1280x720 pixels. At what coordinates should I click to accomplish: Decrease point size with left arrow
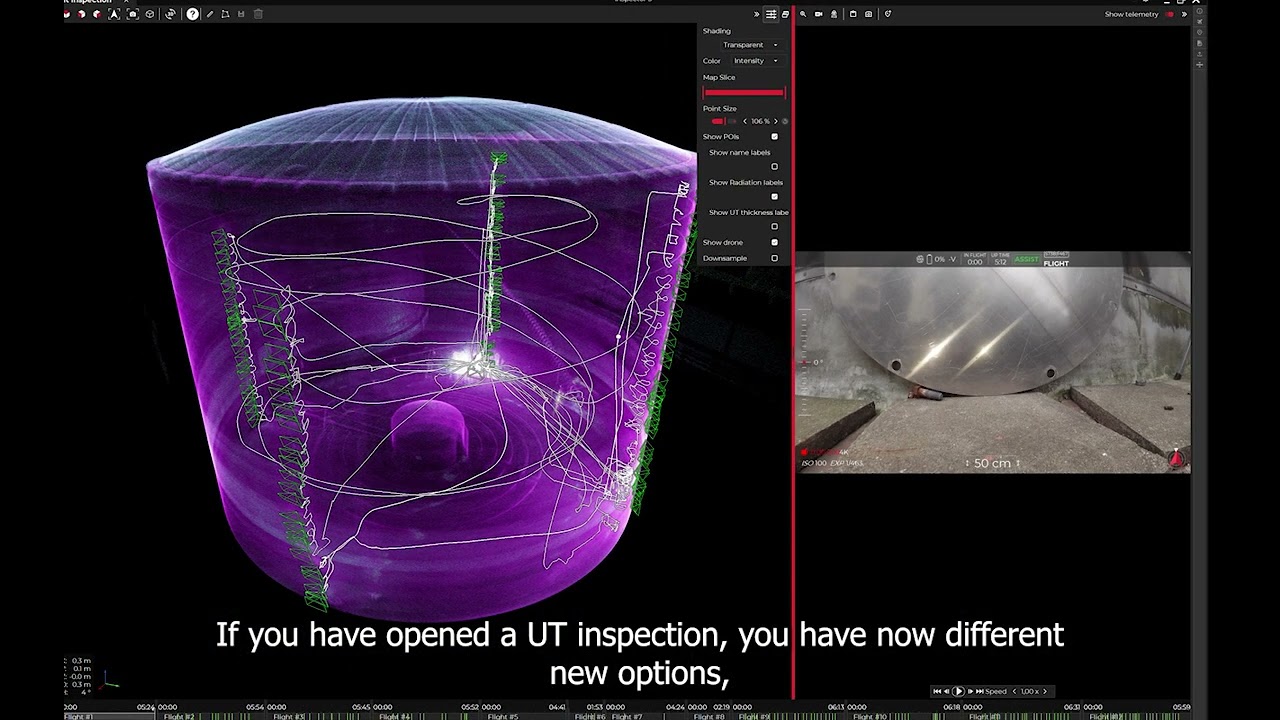tap(745, 121)
